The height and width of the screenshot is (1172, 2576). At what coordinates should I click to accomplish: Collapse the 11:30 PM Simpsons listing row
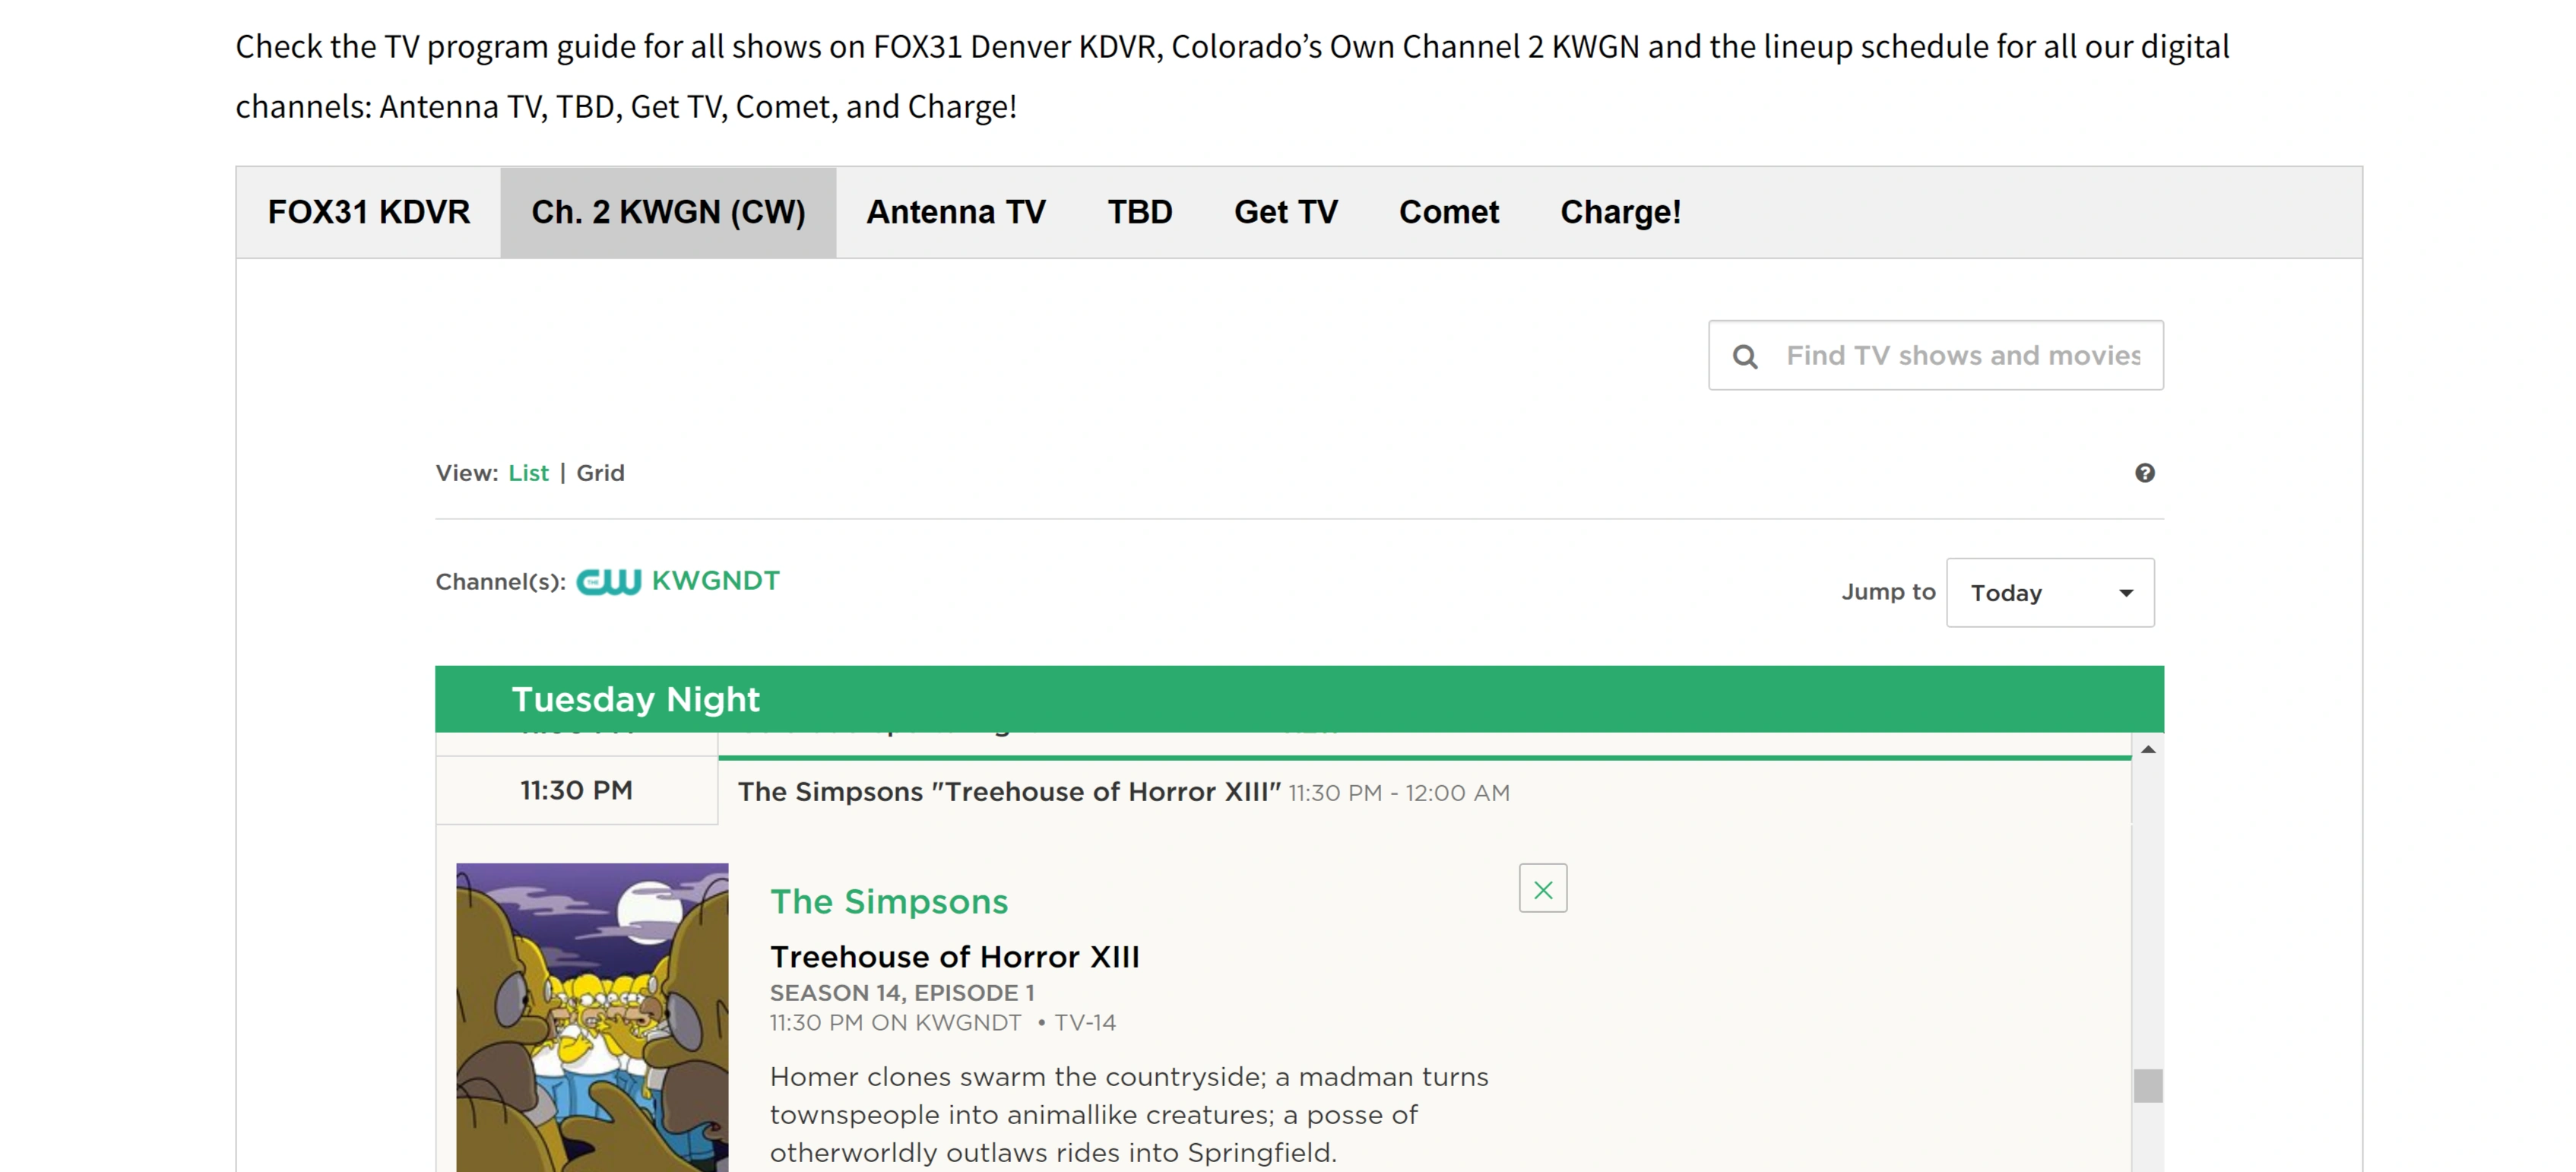[1122, 792]
